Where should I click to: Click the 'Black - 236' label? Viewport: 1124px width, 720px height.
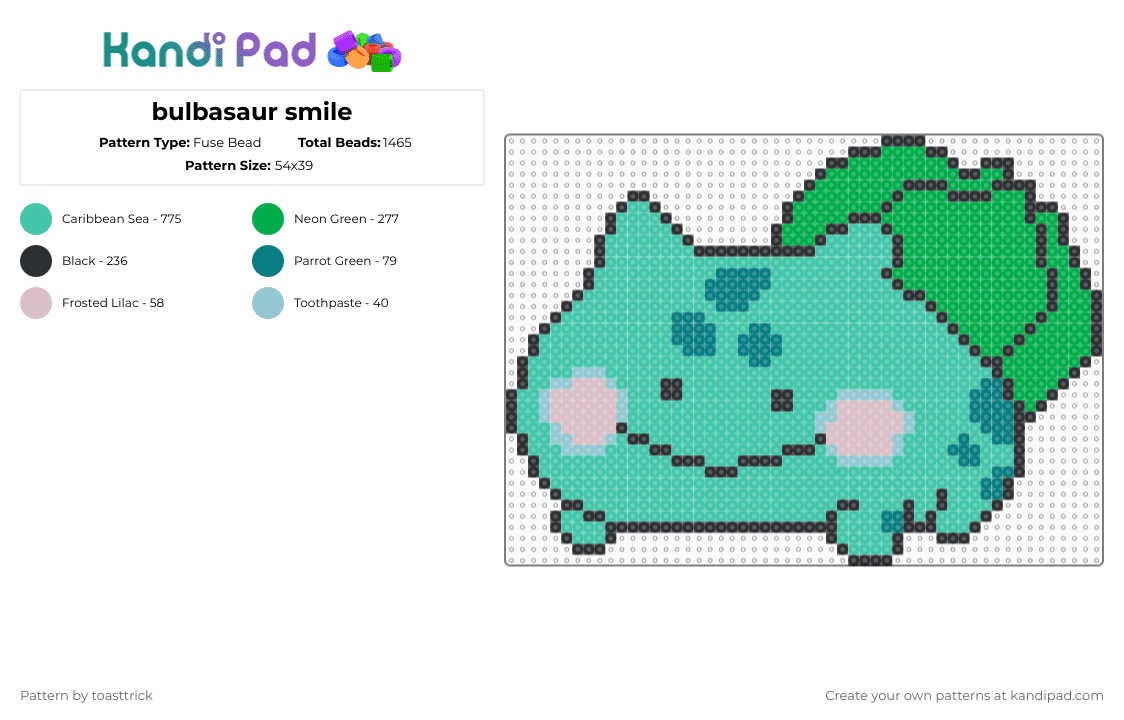pyautogui.click(x=95, y=261)
